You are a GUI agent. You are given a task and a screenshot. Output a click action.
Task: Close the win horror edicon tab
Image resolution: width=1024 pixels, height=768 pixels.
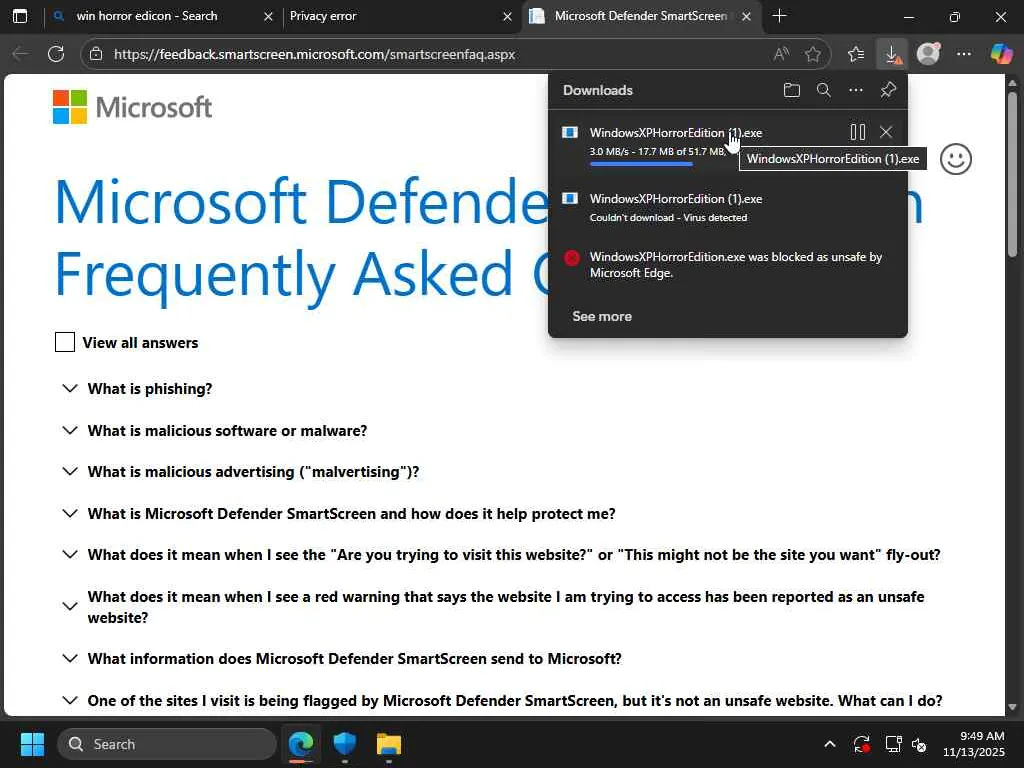[268, 17]
